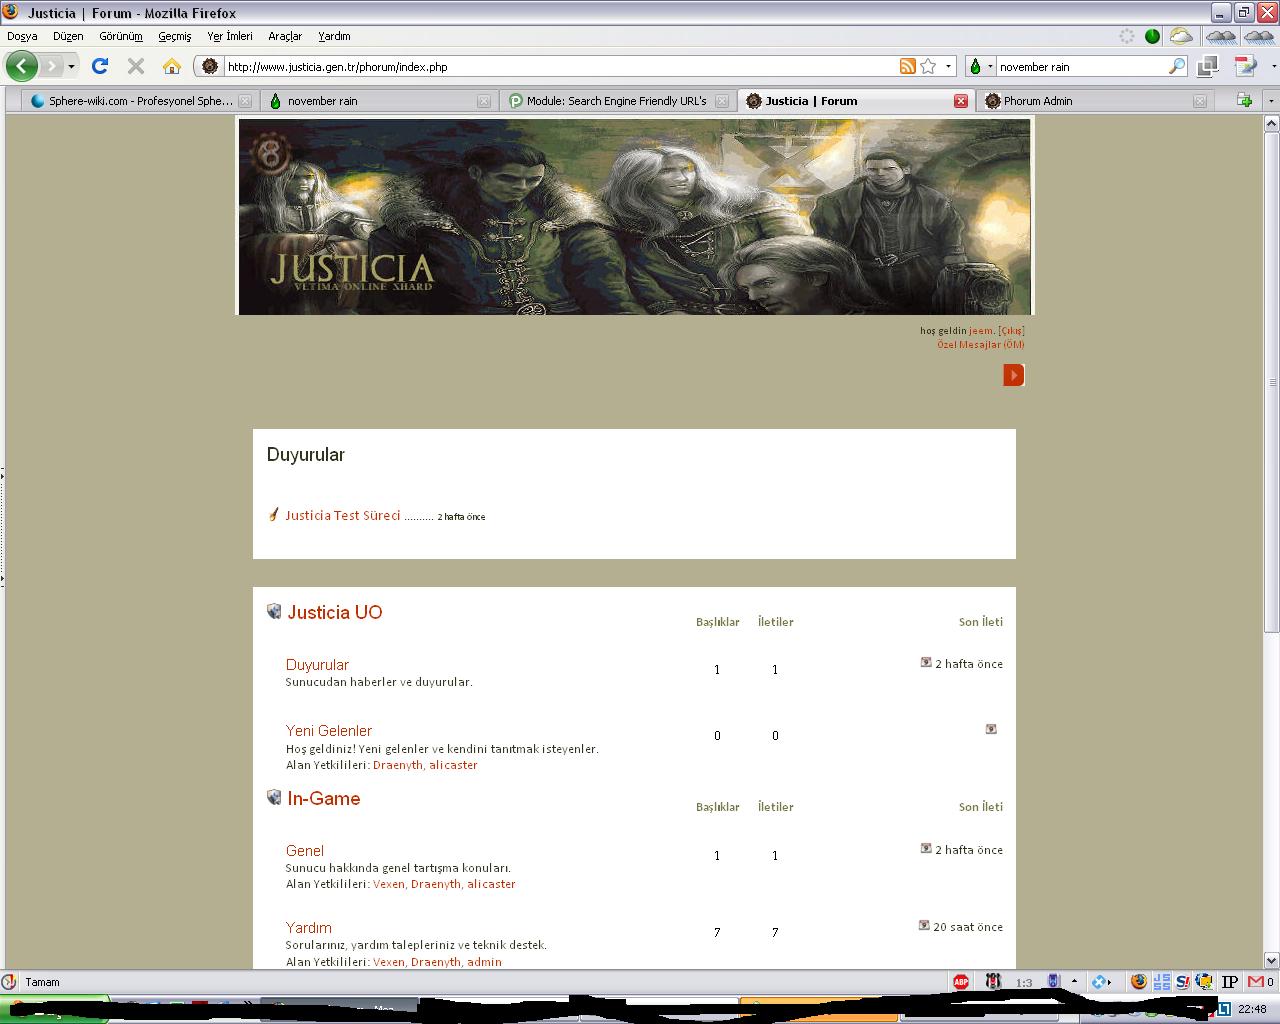Viewport: 1280px width, 1024px height.
Task: Open the Duyurular forum link
Action: [317, 665]
